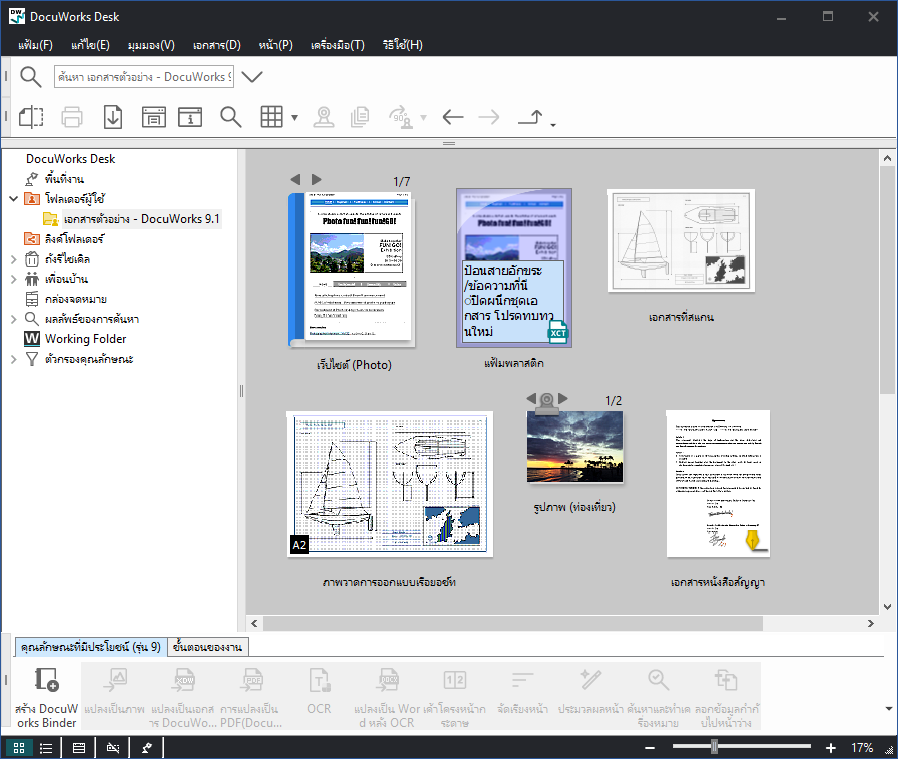Click the import document toolbar icon

tap(112, 116)
